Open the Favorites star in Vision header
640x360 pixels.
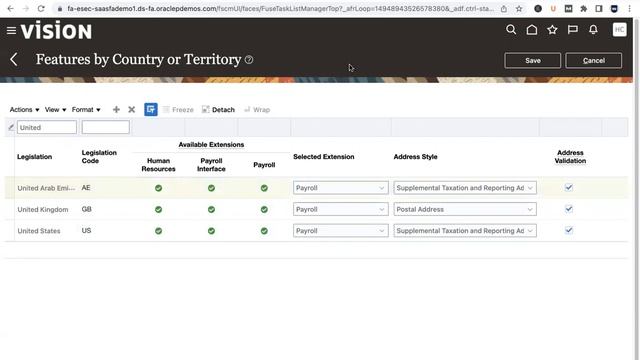552,30
